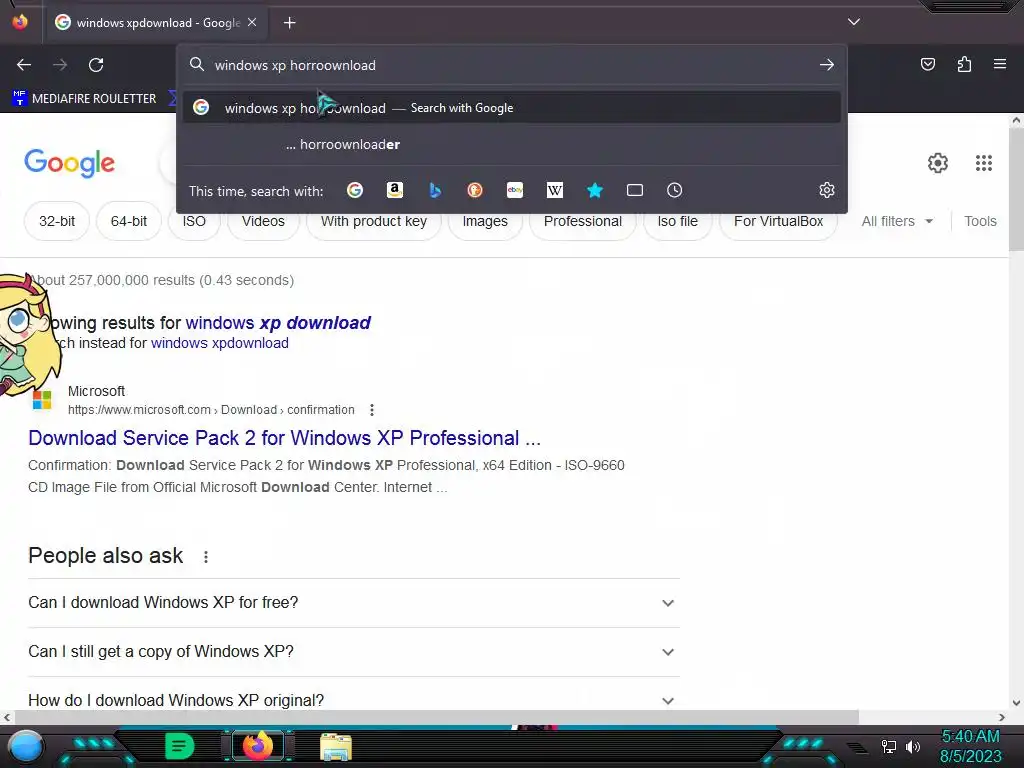Select the Search with Google suggestion

pos(512,108)
